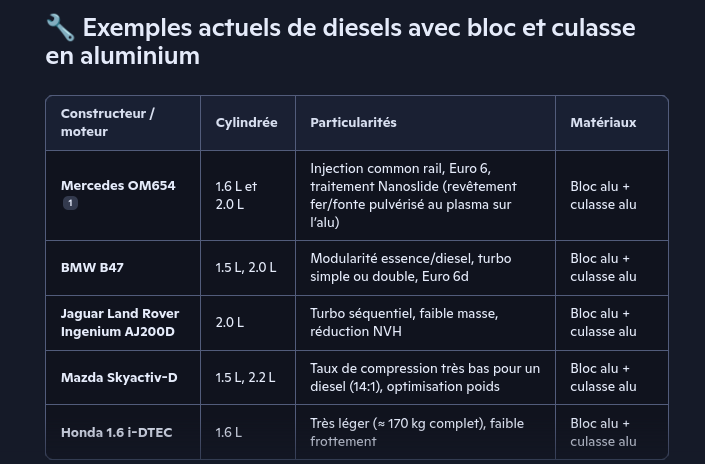Select the Honda 1.6 i-DTEC cell
The width and height of the screenshot is (705, 464).
point(116,432)
